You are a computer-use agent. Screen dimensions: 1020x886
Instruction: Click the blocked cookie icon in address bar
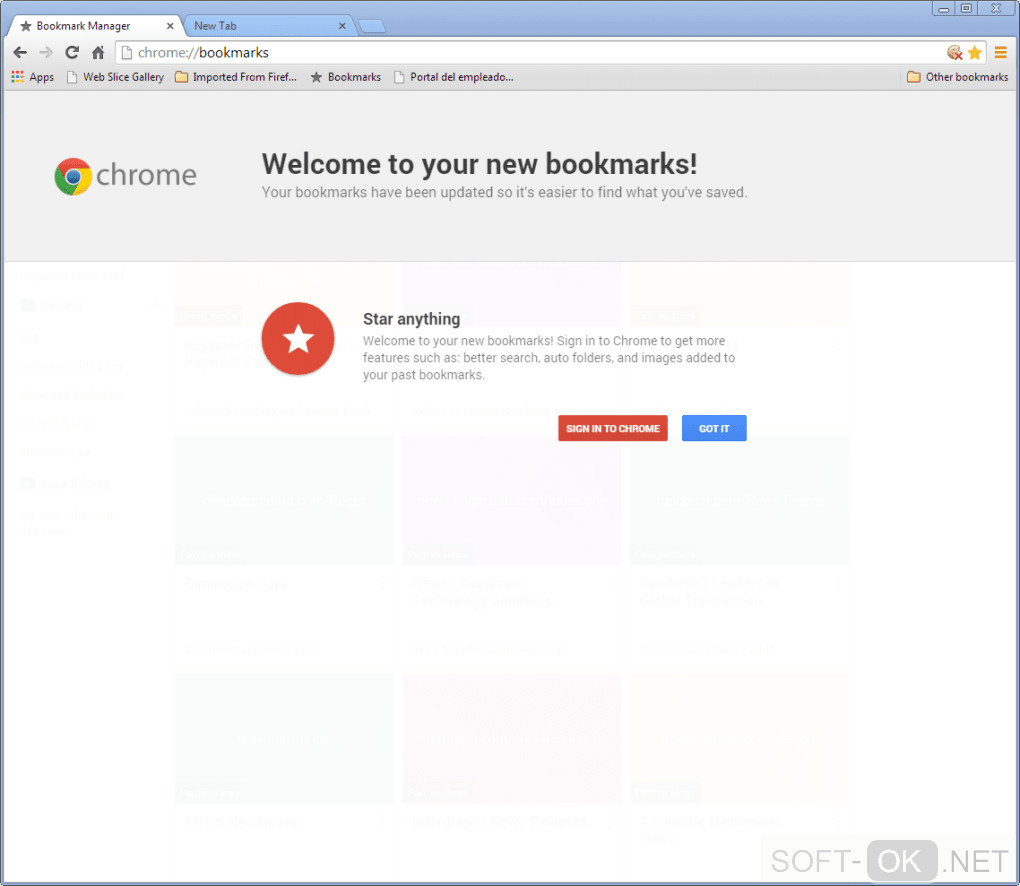(954, 53)
